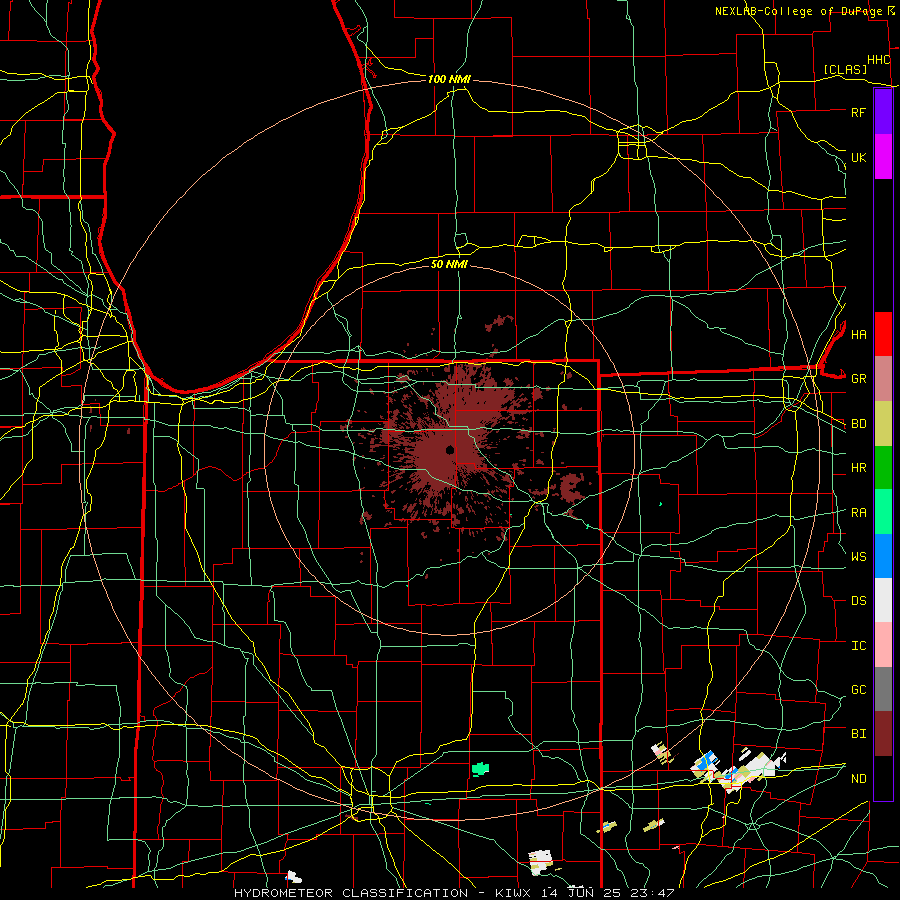
Task: Click the gray GC legend swatch
Action: [x=883, y=689]
